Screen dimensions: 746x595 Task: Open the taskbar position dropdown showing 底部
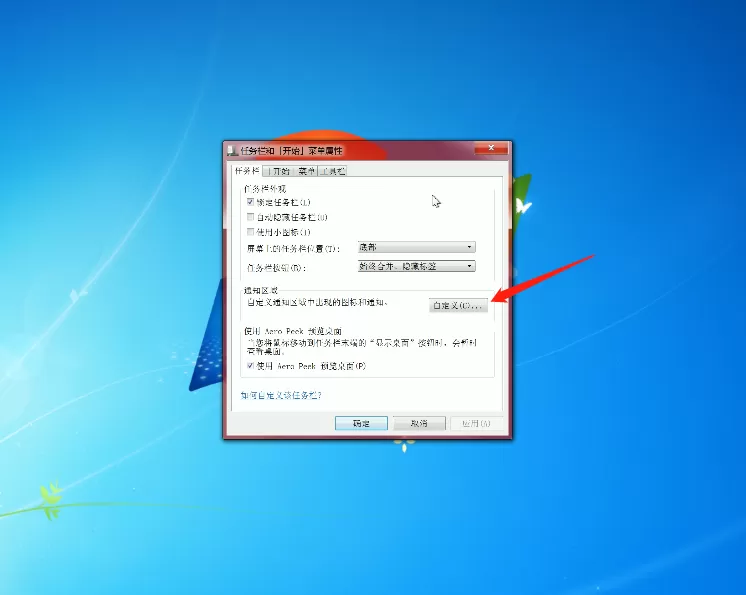point(416,247)
